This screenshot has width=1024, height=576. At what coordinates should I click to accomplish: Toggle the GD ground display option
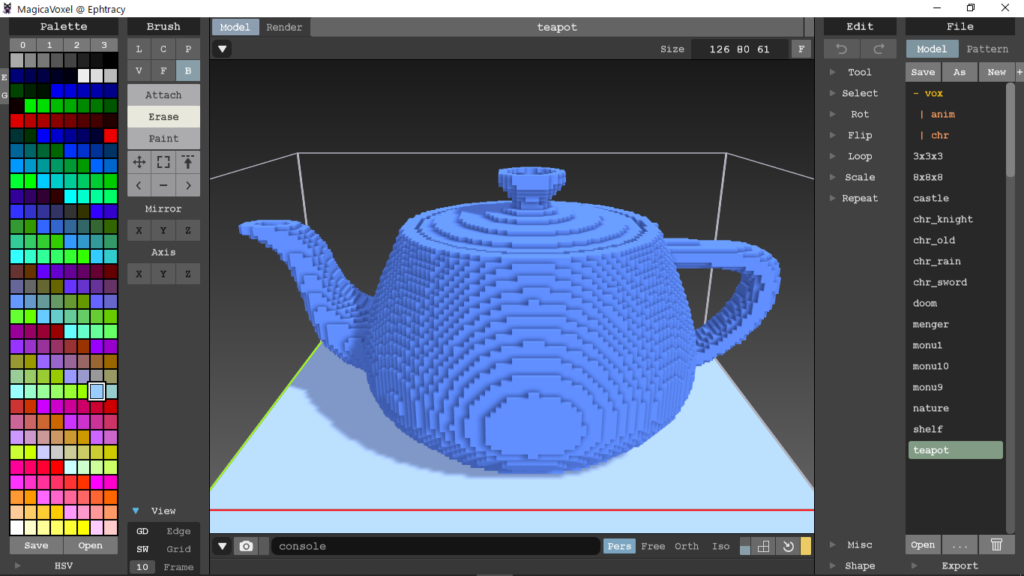tap(142, 531)
